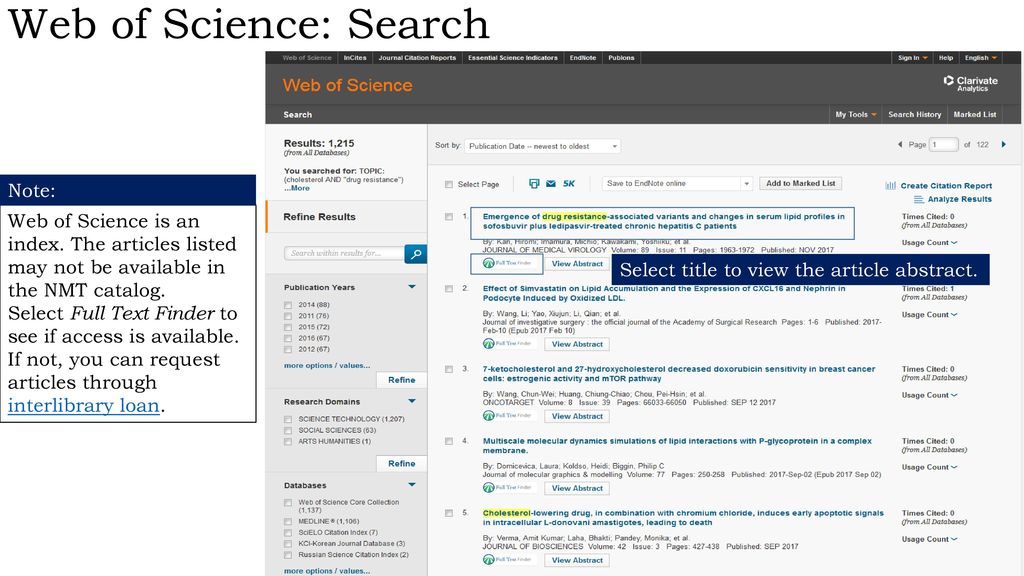The width and height of the screenshot is (1024, 576).
Task: Open the Save to EndNote online dropdown
Action: (677, 184)
